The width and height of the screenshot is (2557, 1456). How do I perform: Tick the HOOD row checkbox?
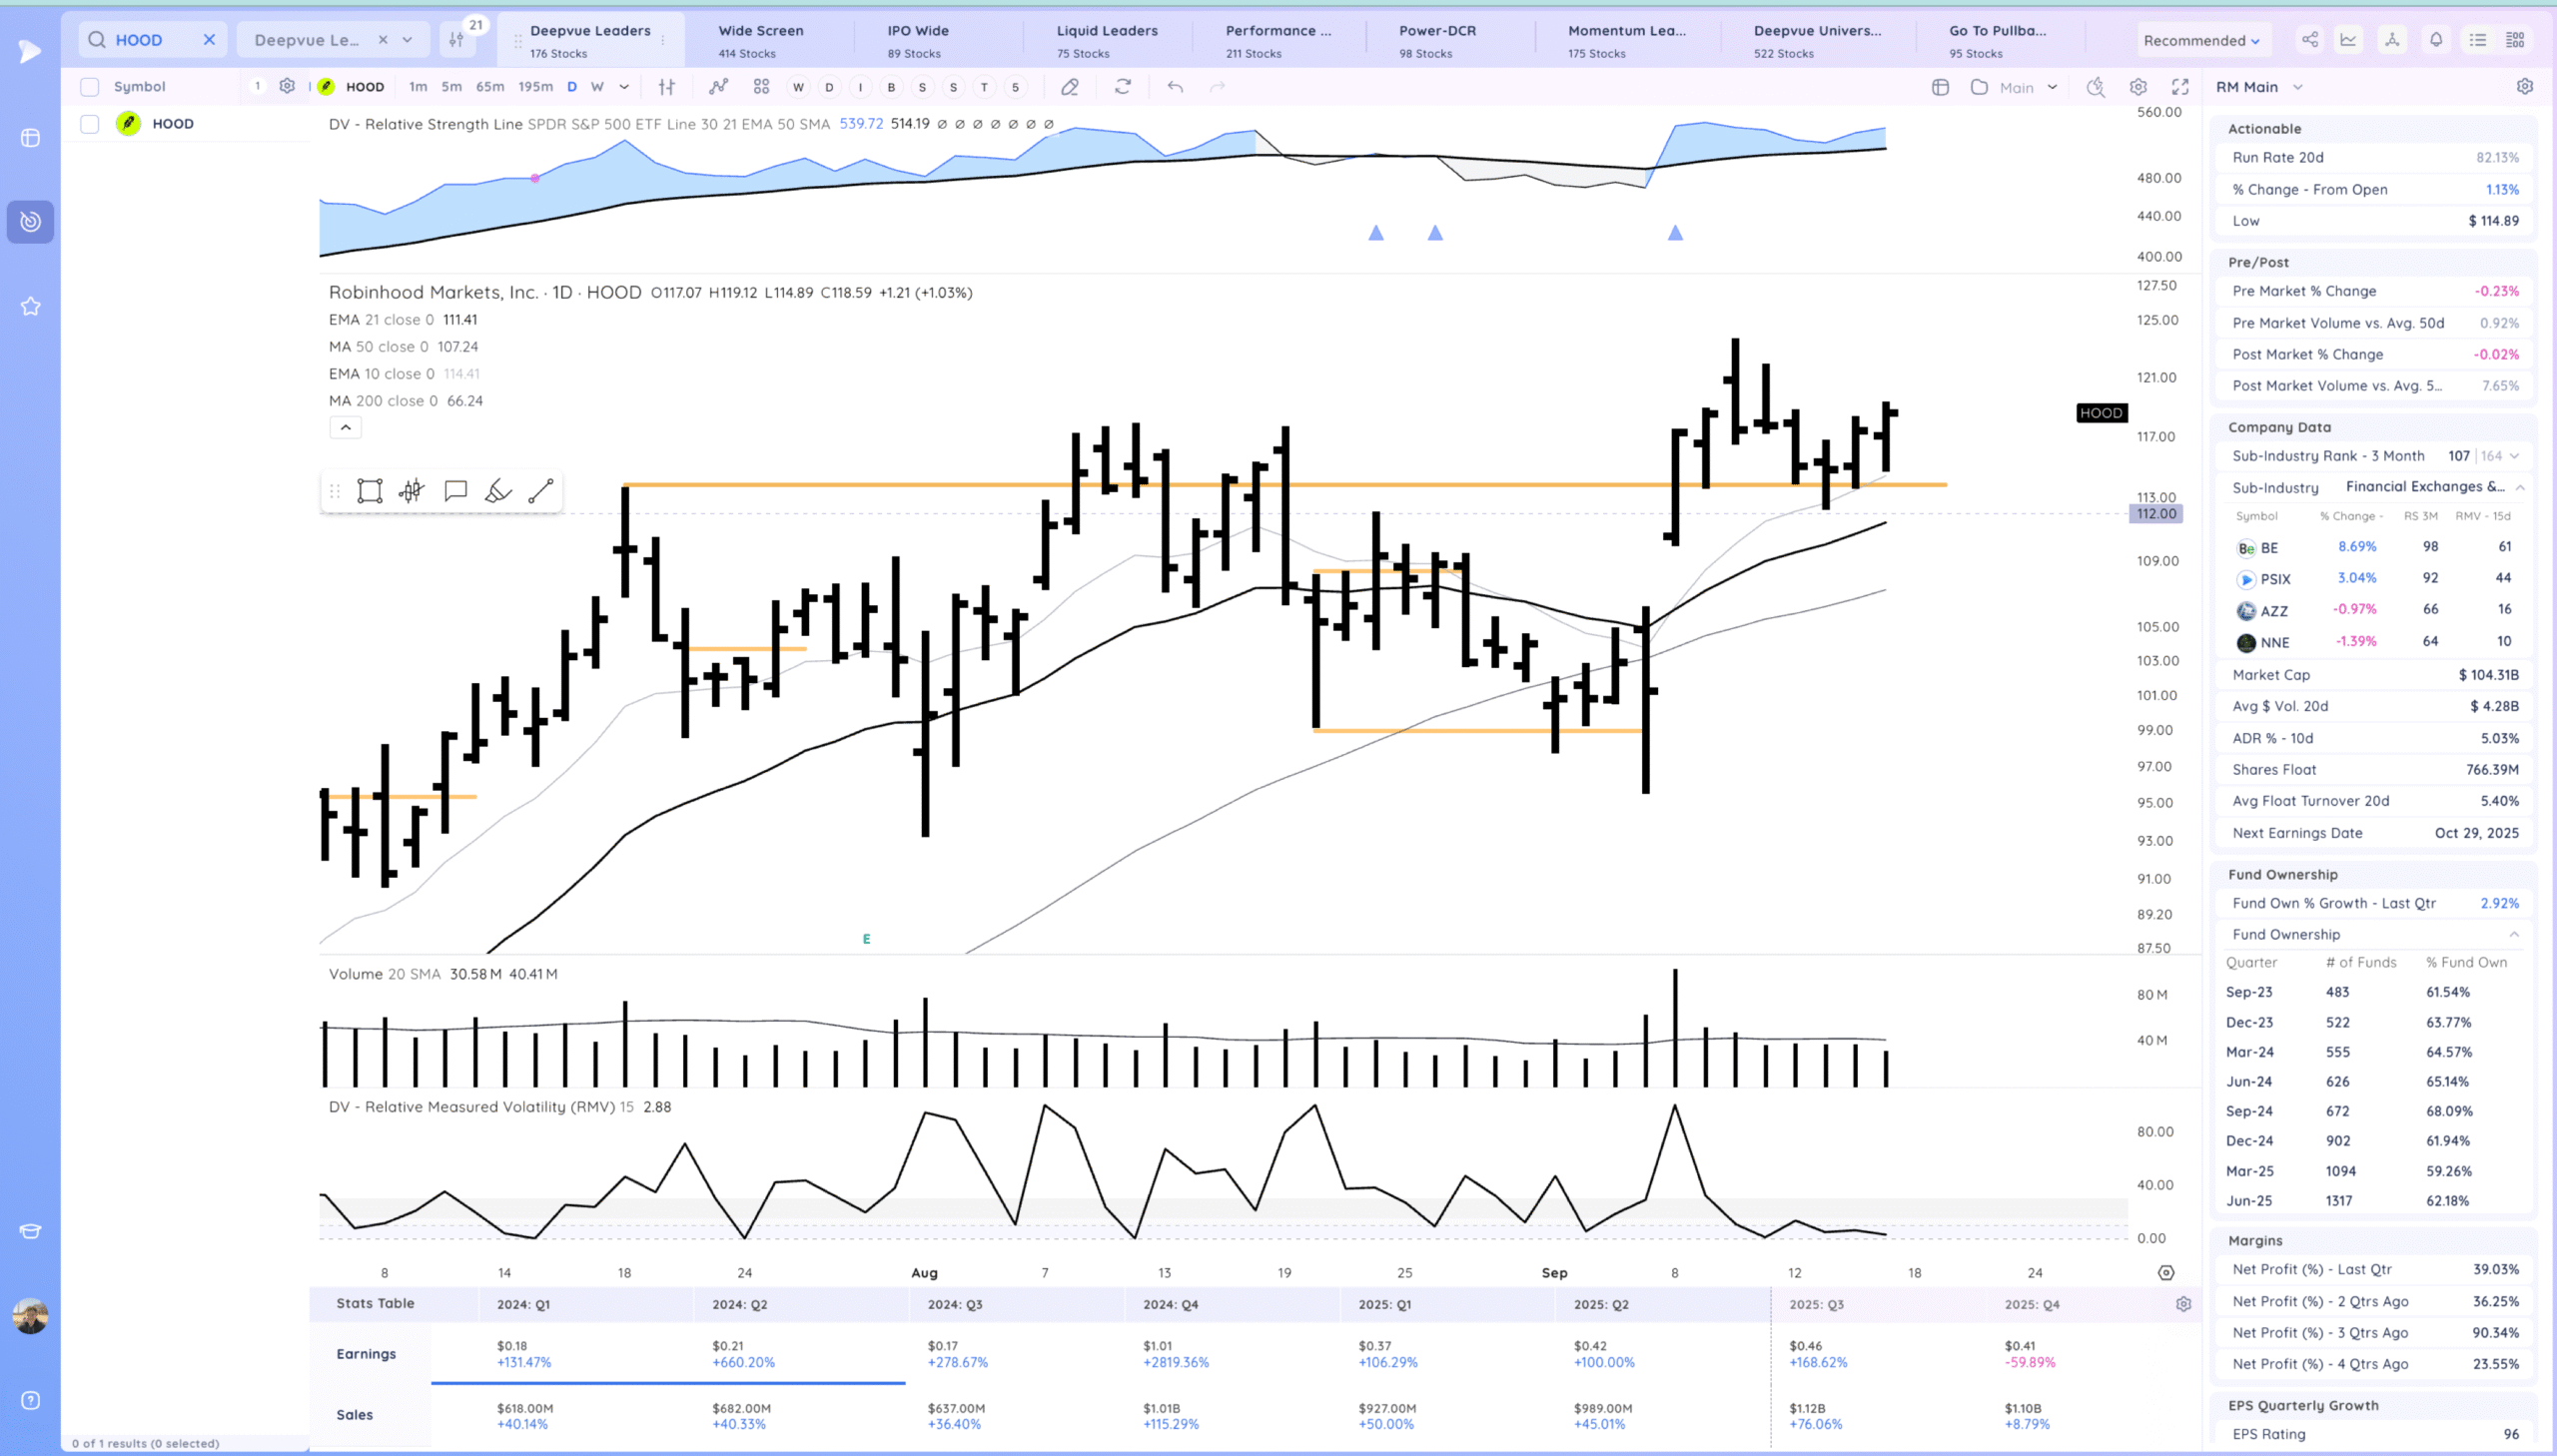(x=90, y=124)
